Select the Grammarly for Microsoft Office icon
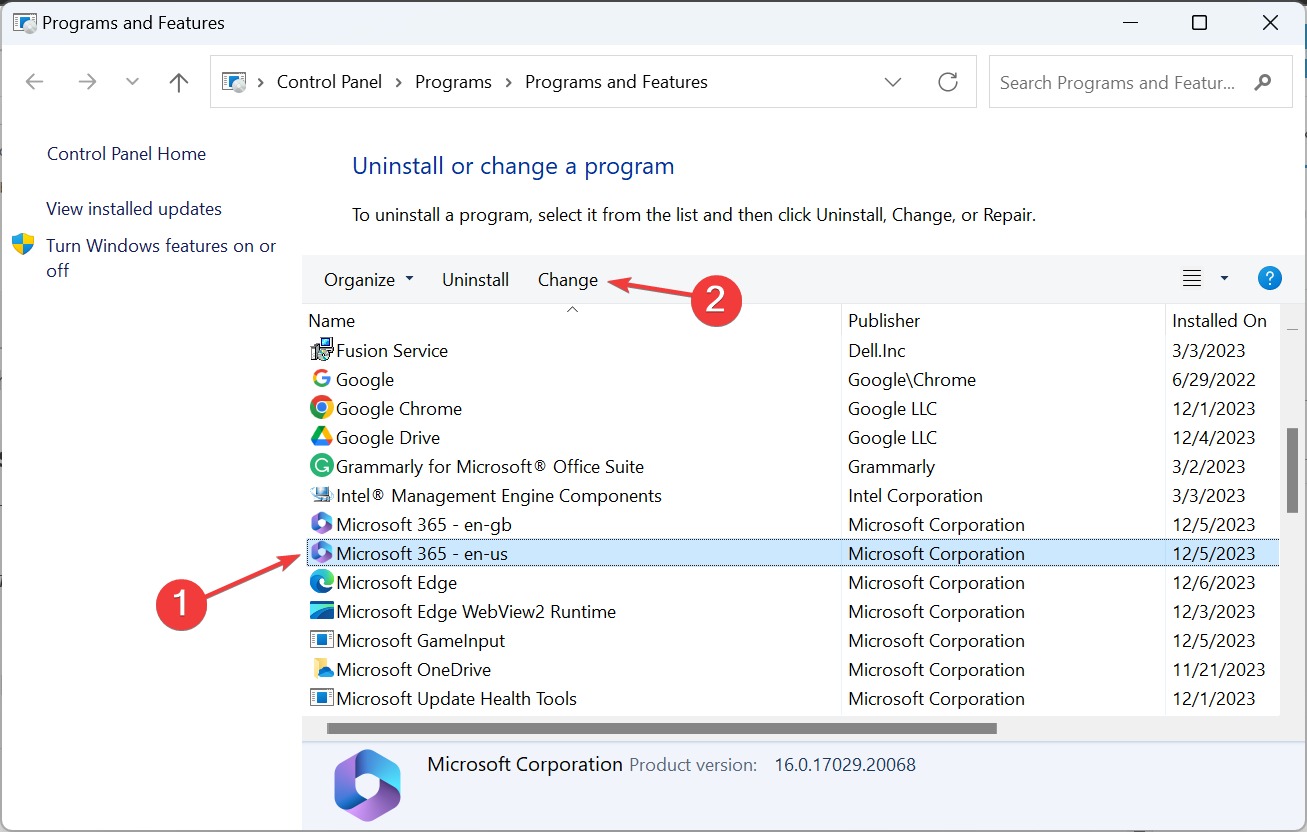This screenshot has width=1307, height=832. (322, 466)
